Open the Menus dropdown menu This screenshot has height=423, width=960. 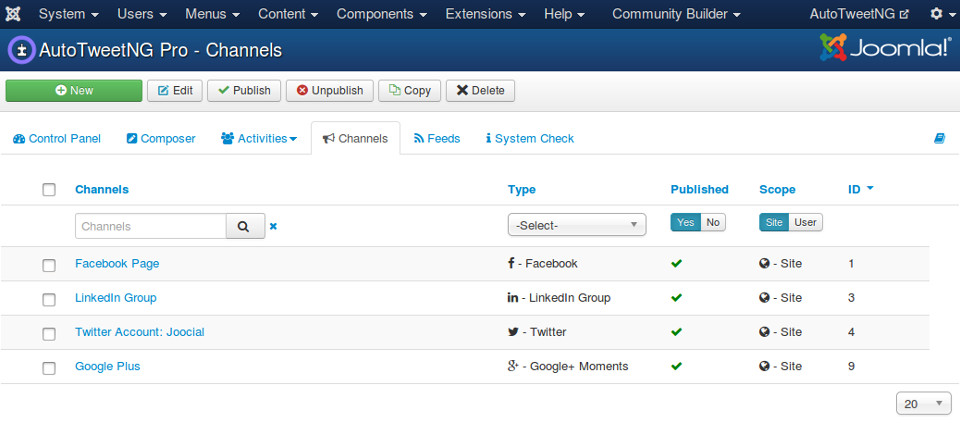pyautogui.click(x=212, y=13)
